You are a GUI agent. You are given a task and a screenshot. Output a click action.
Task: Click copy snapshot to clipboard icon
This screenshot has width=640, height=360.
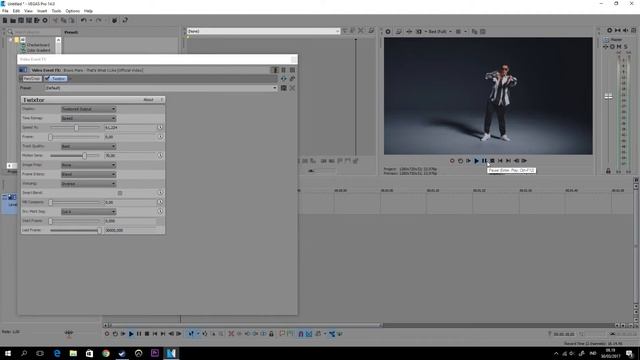coord(474,31)
